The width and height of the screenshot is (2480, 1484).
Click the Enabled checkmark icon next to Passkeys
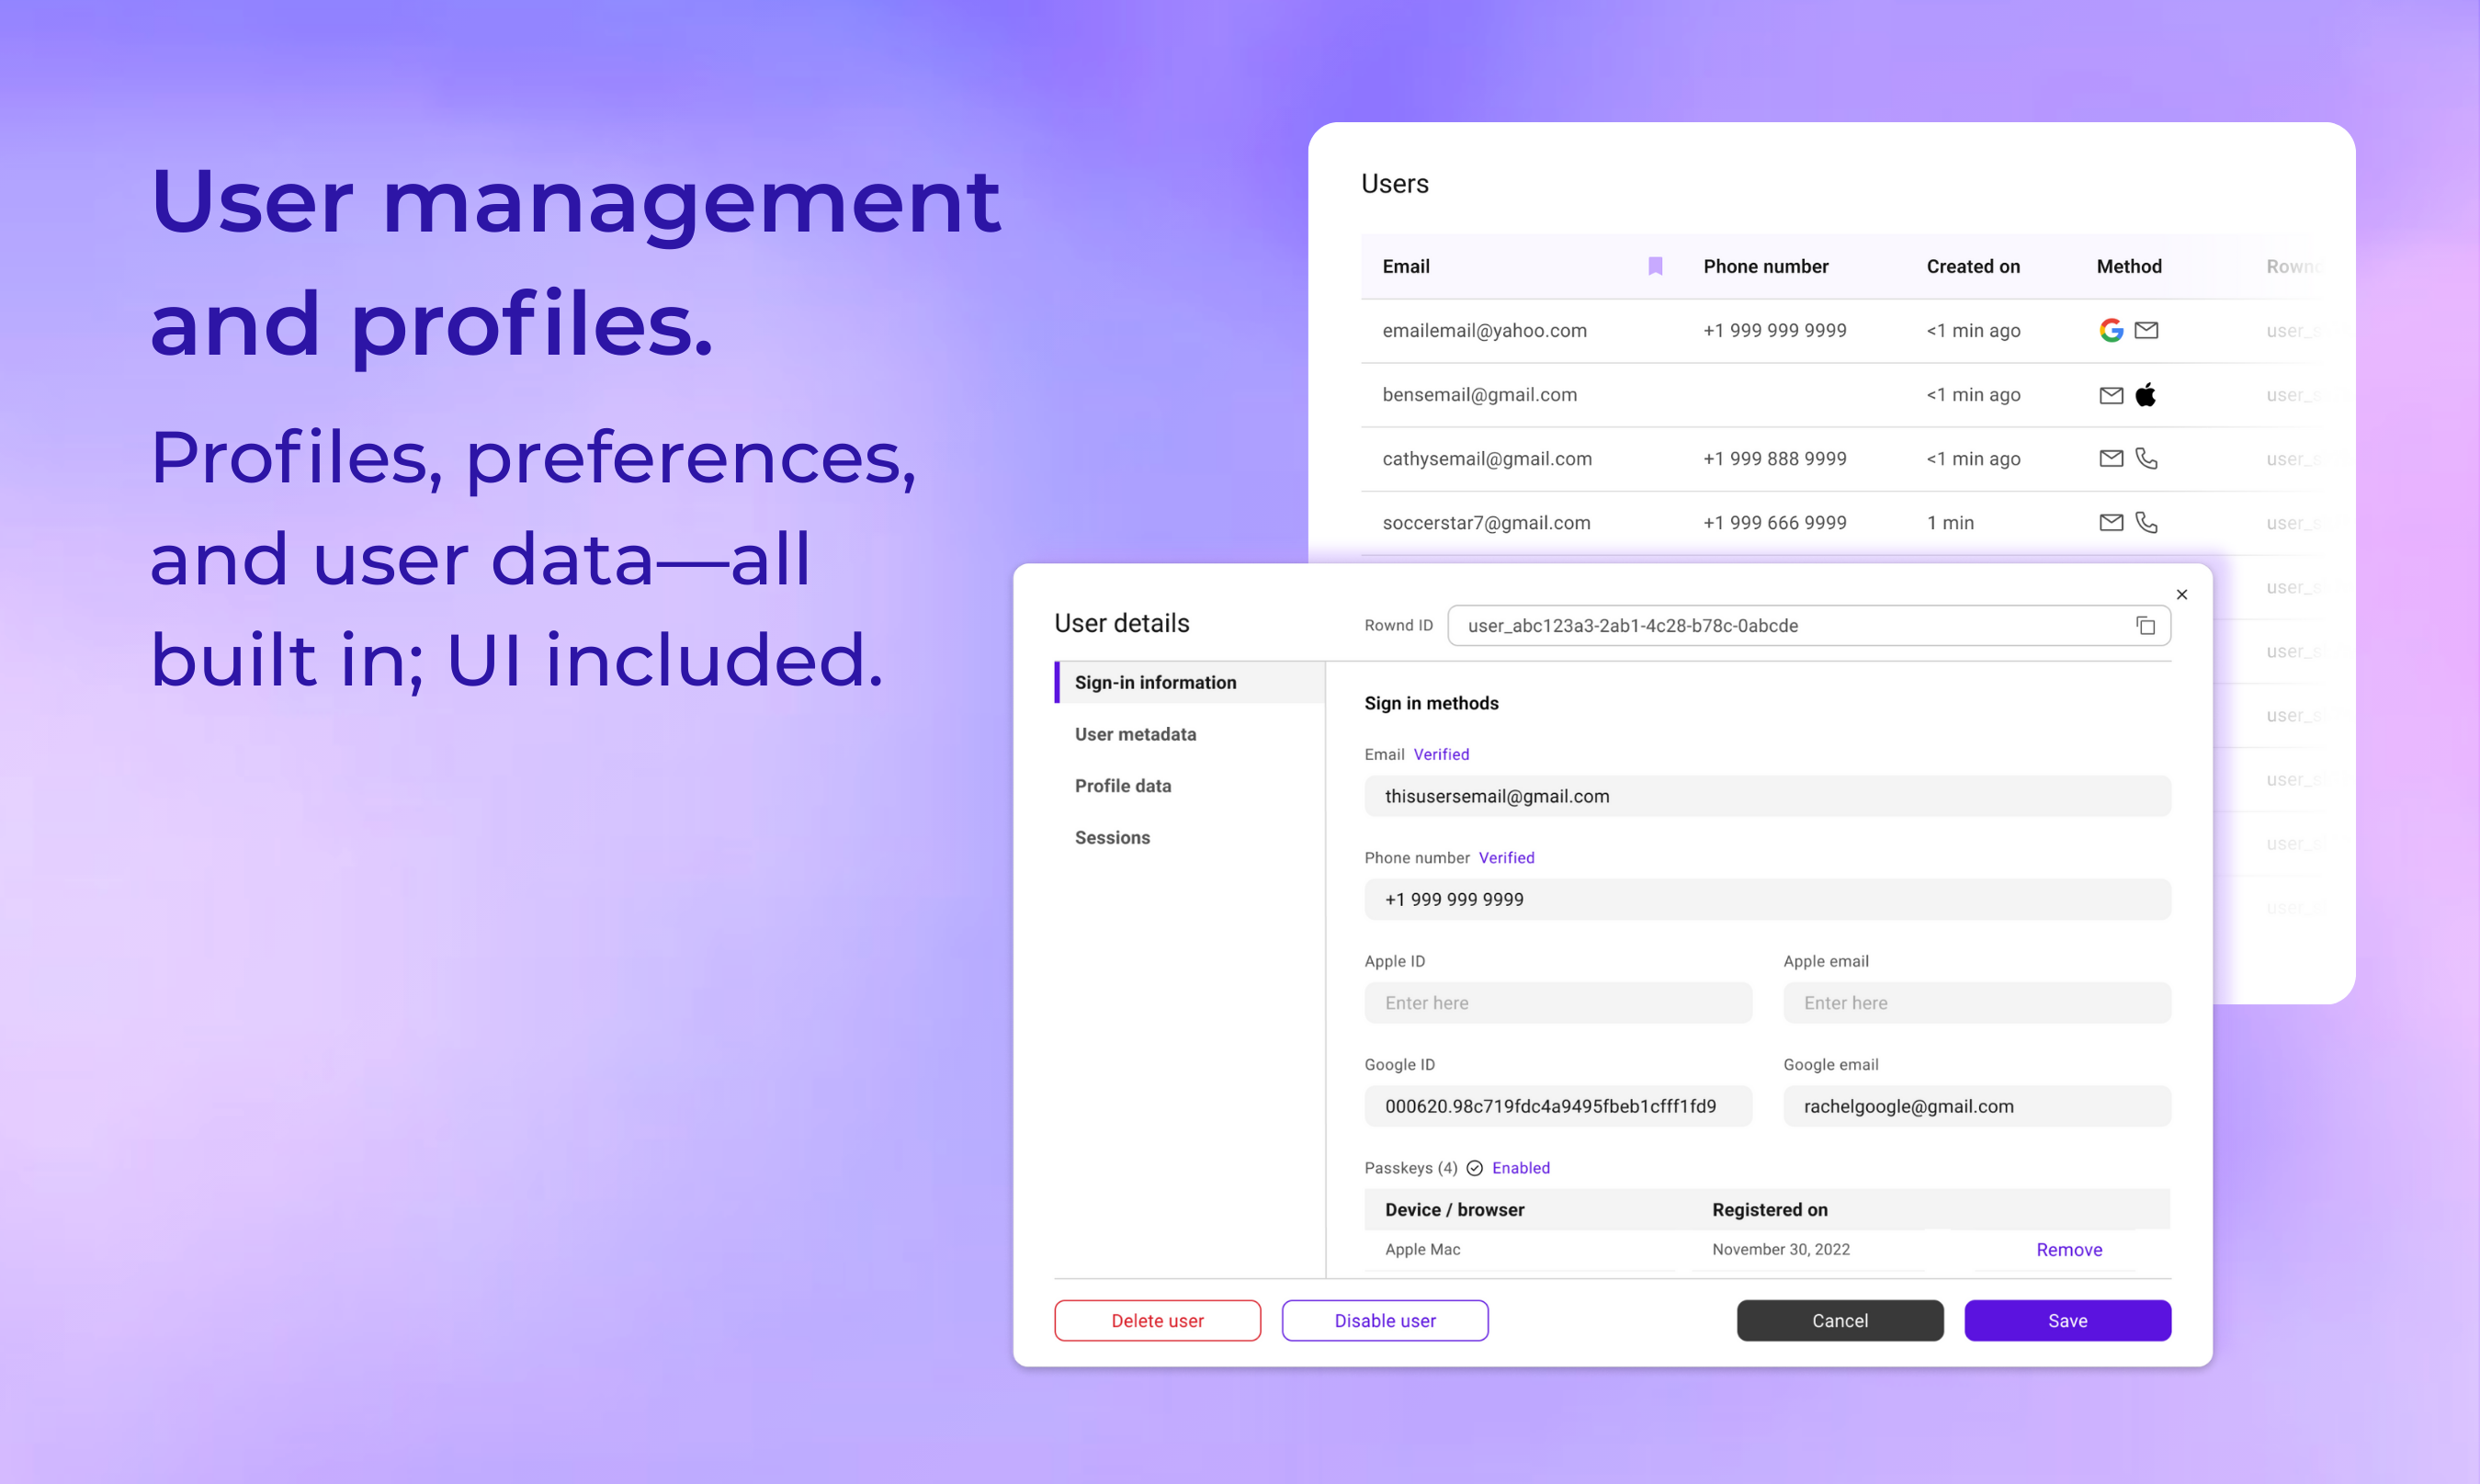click(x=1475, y=1168)
